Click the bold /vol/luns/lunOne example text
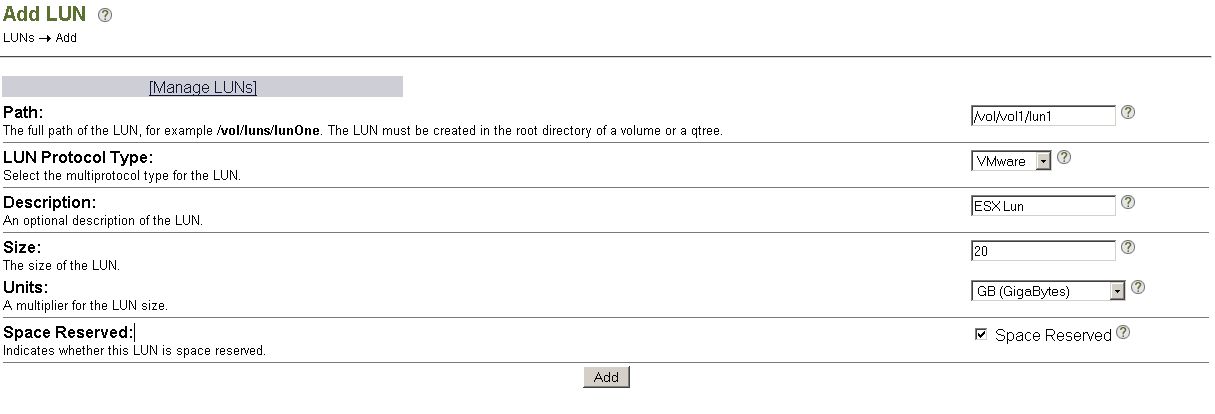 tap(268, 131)
